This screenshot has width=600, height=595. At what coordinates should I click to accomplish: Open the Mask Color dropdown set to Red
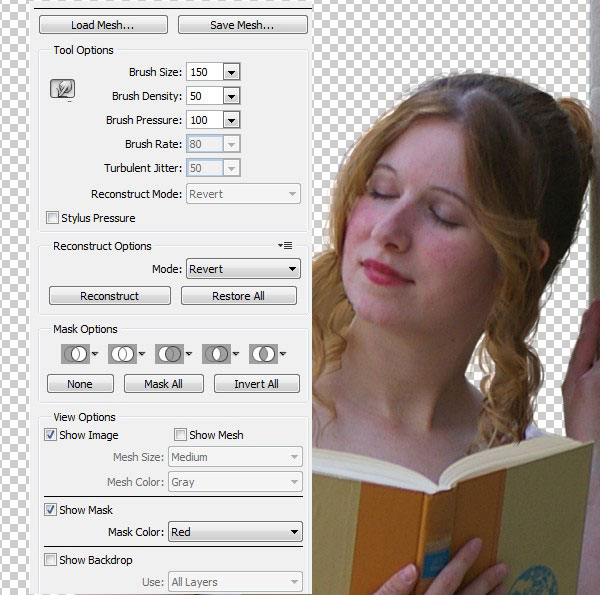pyautogui.click(x=235, y=532)
